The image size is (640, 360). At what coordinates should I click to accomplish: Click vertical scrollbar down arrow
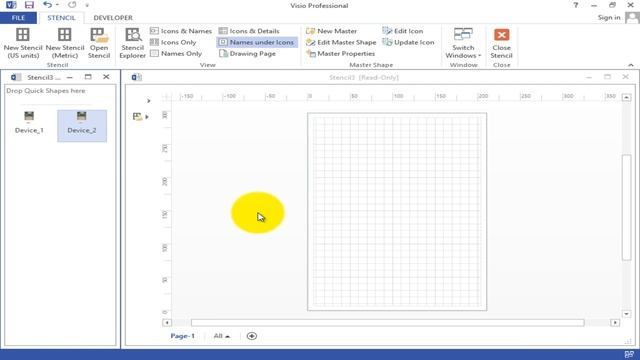[627, 313]
